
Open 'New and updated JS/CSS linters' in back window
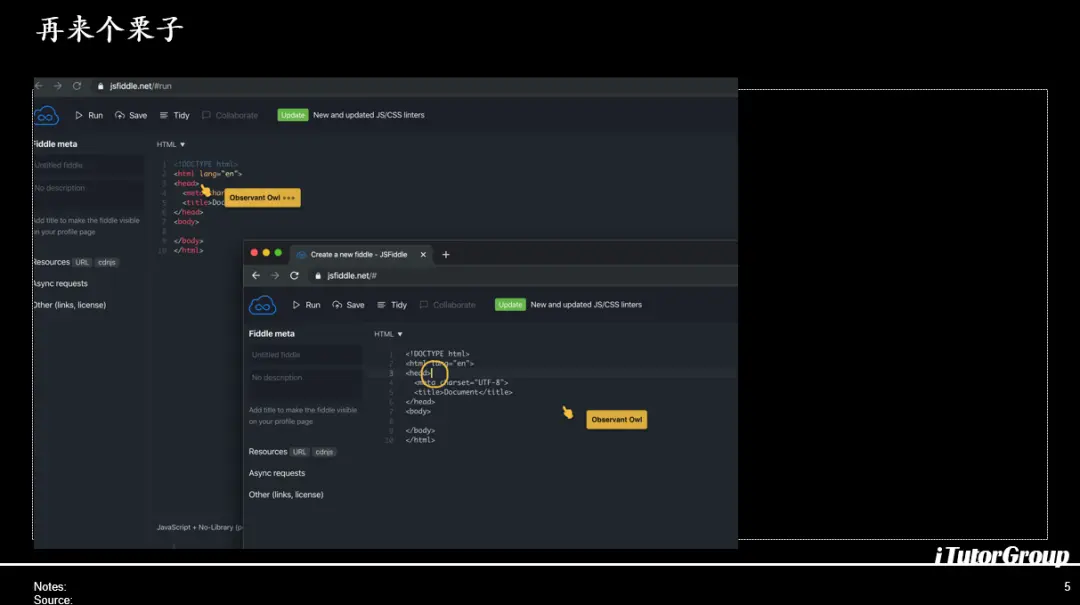click(368, 115)
